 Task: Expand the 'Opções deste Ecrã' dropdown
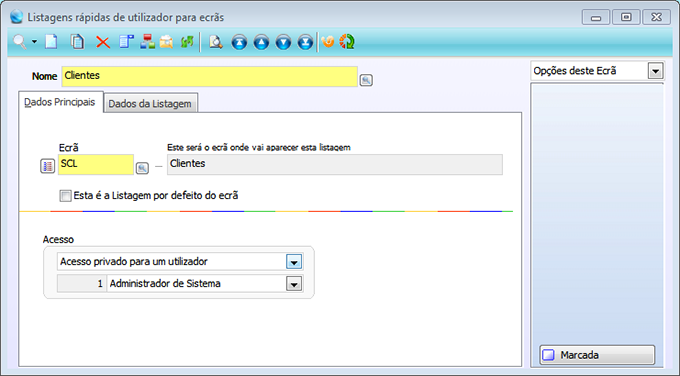655,71
